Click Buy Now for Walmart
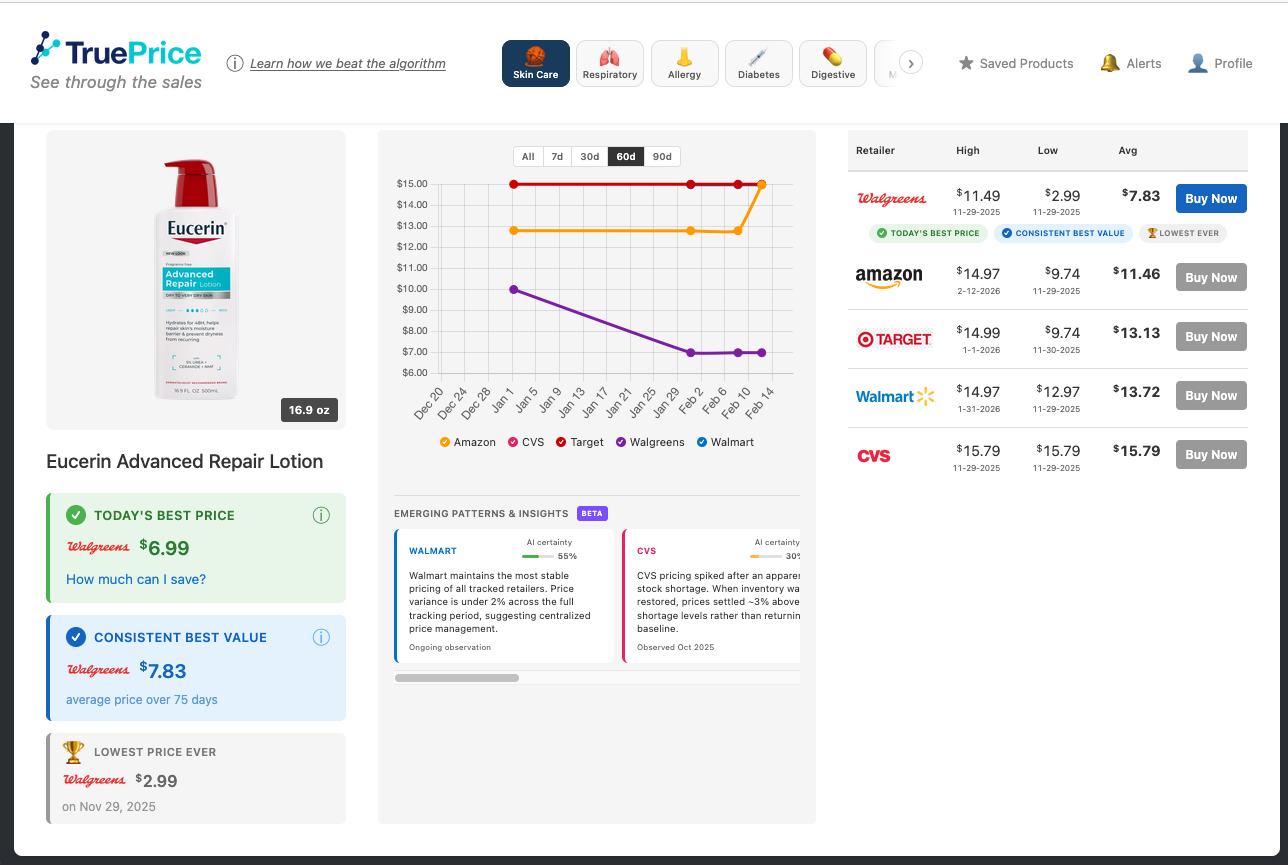Screen dimensions: 1288x865 (x=1211, y=396)
